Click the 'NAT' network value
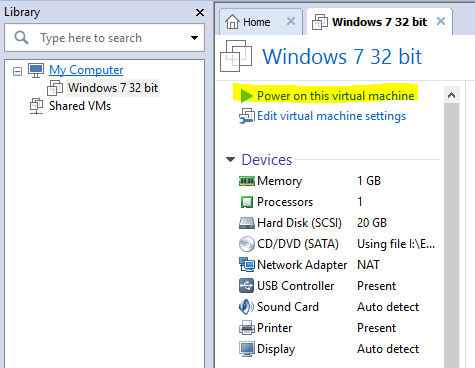 [x=368, y=265]
